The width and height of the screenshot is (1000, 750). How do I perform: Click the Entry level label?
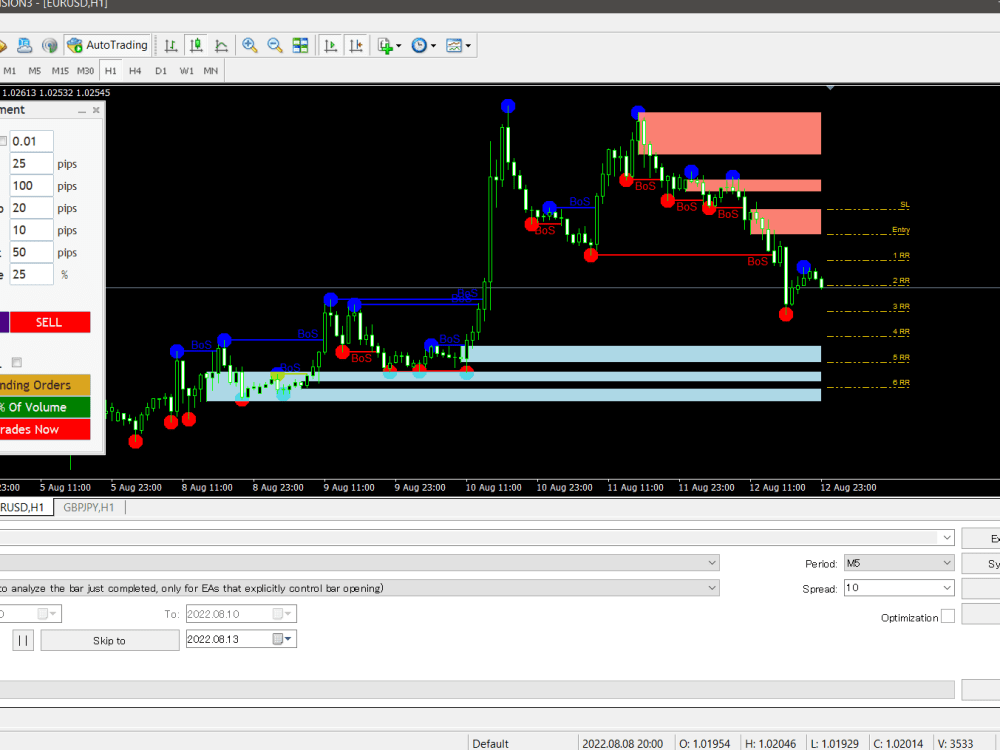click(x=901, y=230)
